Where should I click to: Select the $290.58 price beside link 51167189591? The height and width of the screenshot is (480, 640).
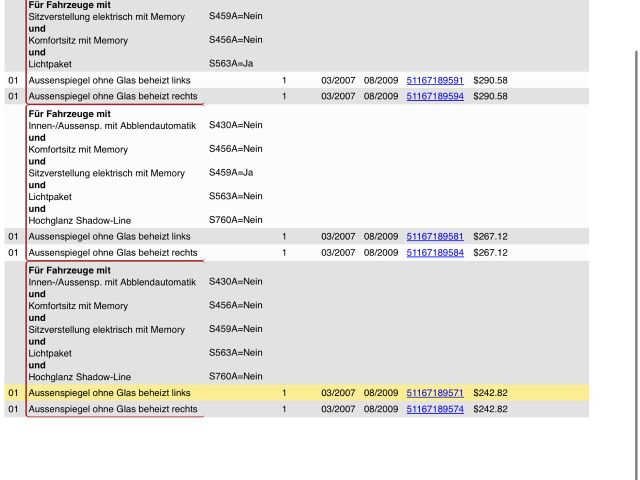[490, 80]
